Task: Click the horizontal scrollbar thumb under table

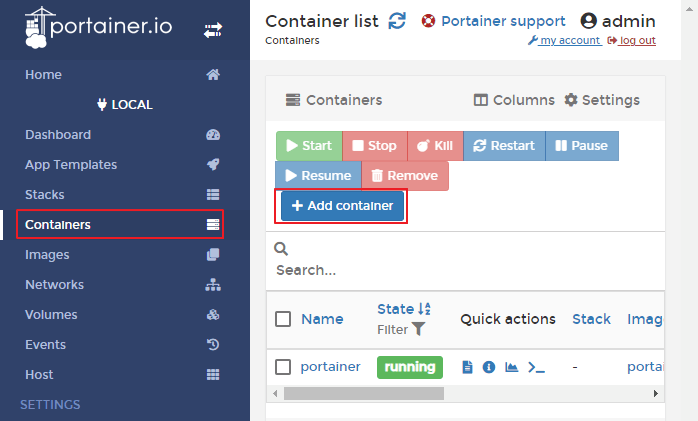Action: 364,393
